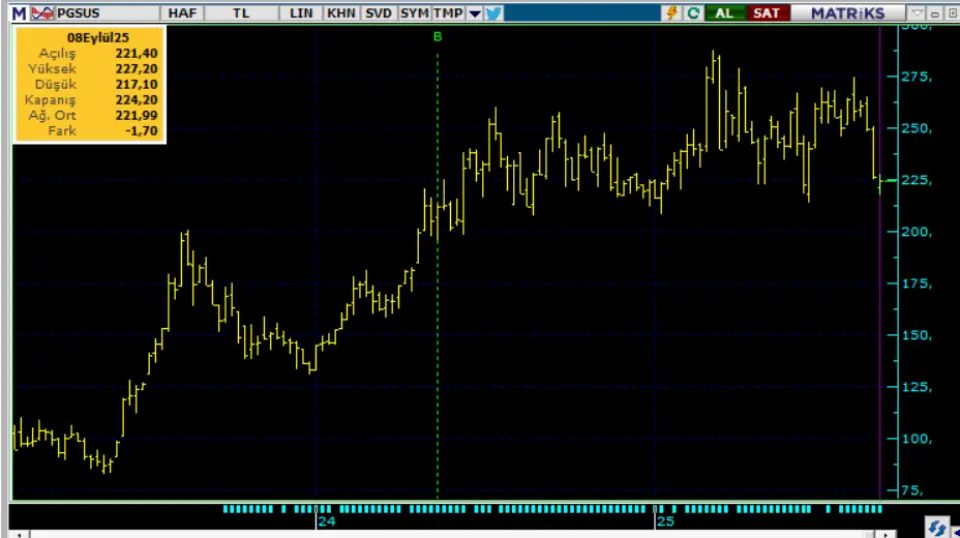Screen dimensions: 960x538
Task: Open the window menu triangle icon
Action: [918, 13]
